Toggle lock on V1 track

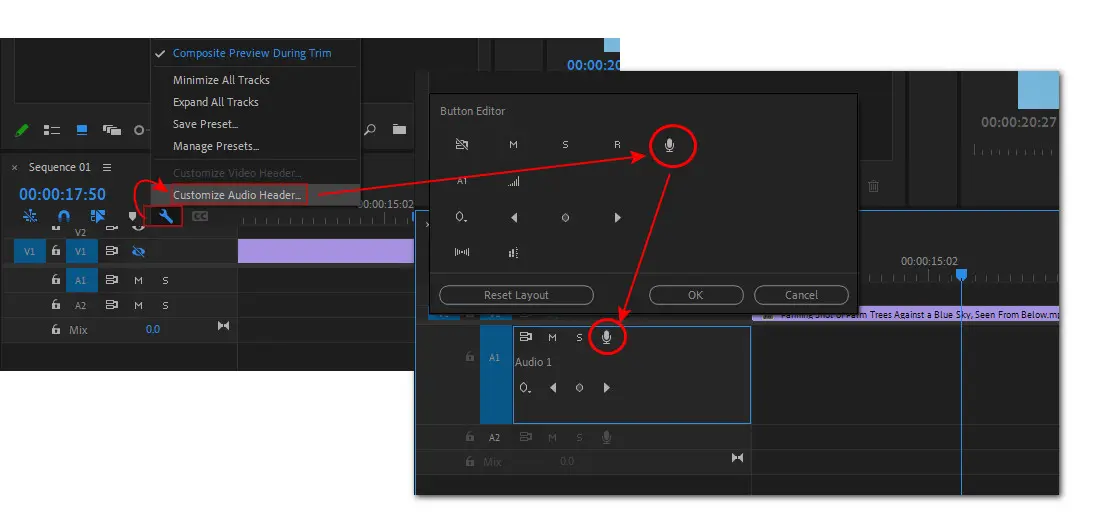(56, 251)
